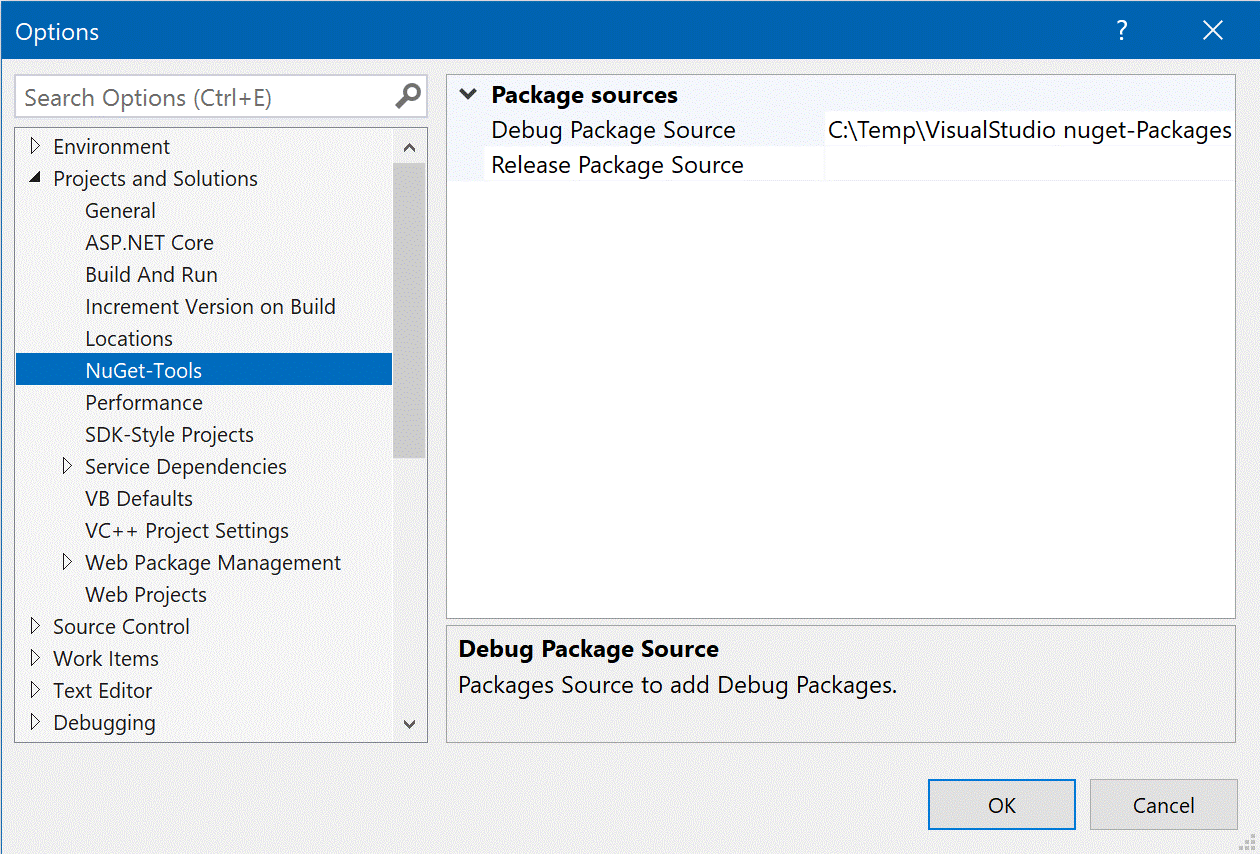Click the search magnifier icon
This screenshot has height=854, width=1260.
point(407,96)
